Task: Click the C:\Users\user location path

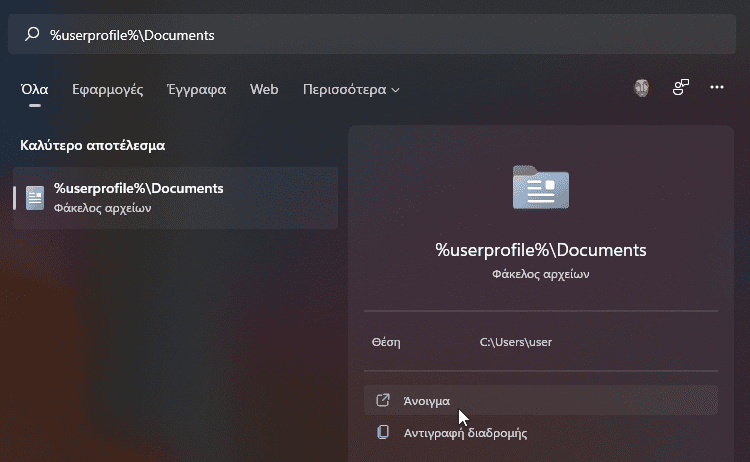Action: coord(516,342)
